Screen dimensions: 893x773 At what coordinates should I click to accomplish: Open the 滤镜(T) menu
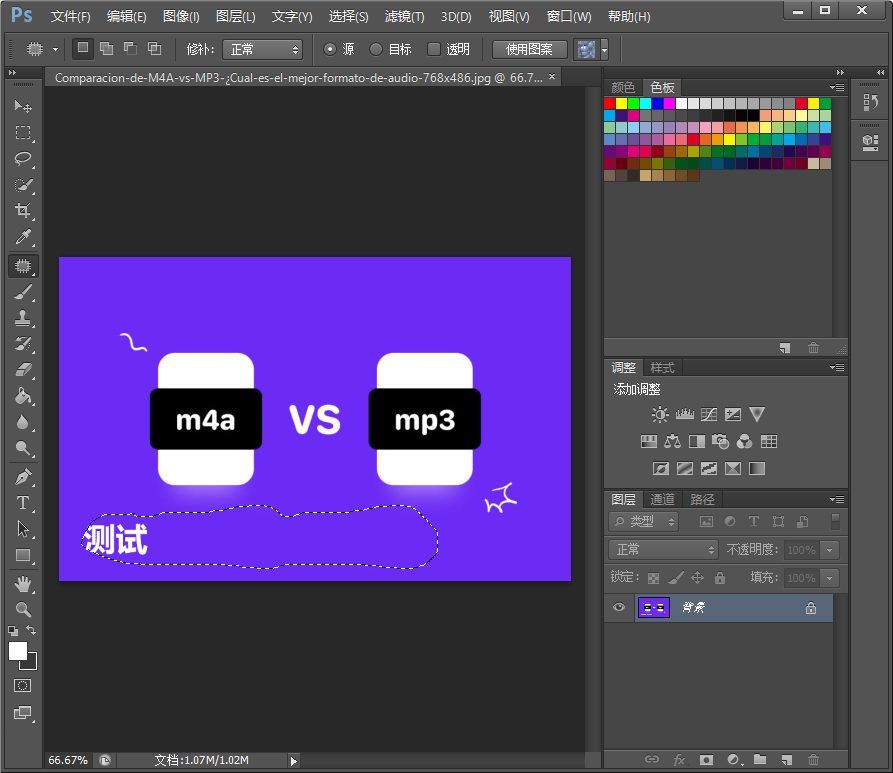pos(404,17)
